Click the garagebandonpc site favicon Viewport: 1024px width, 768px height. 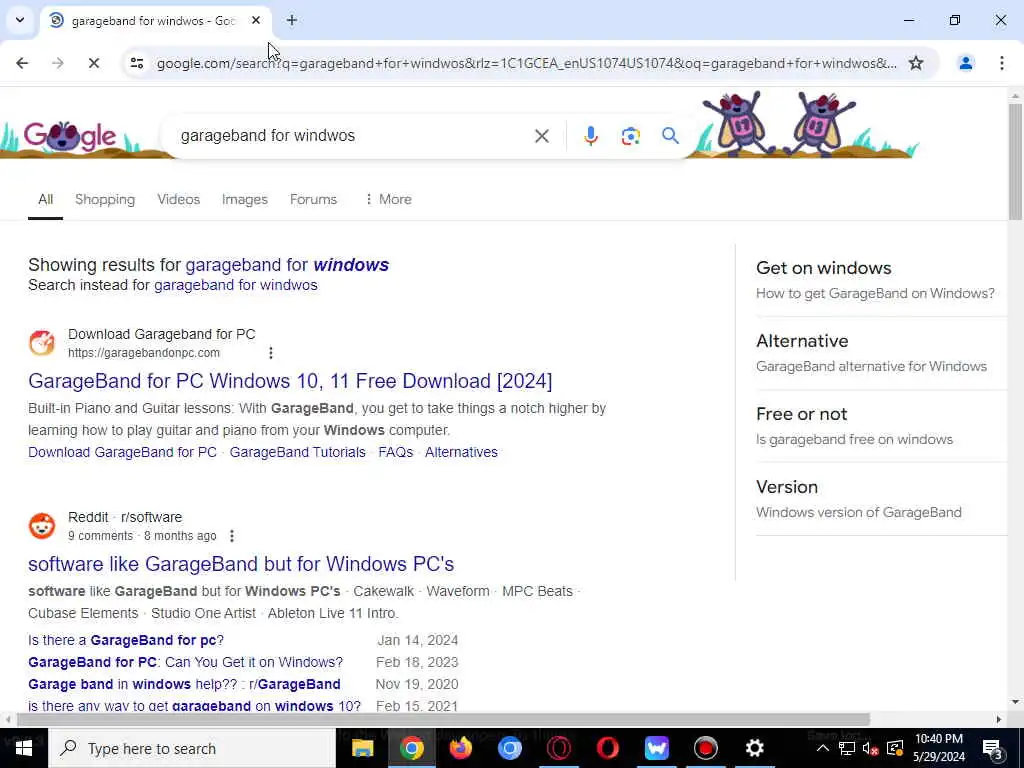pos(42,343)
